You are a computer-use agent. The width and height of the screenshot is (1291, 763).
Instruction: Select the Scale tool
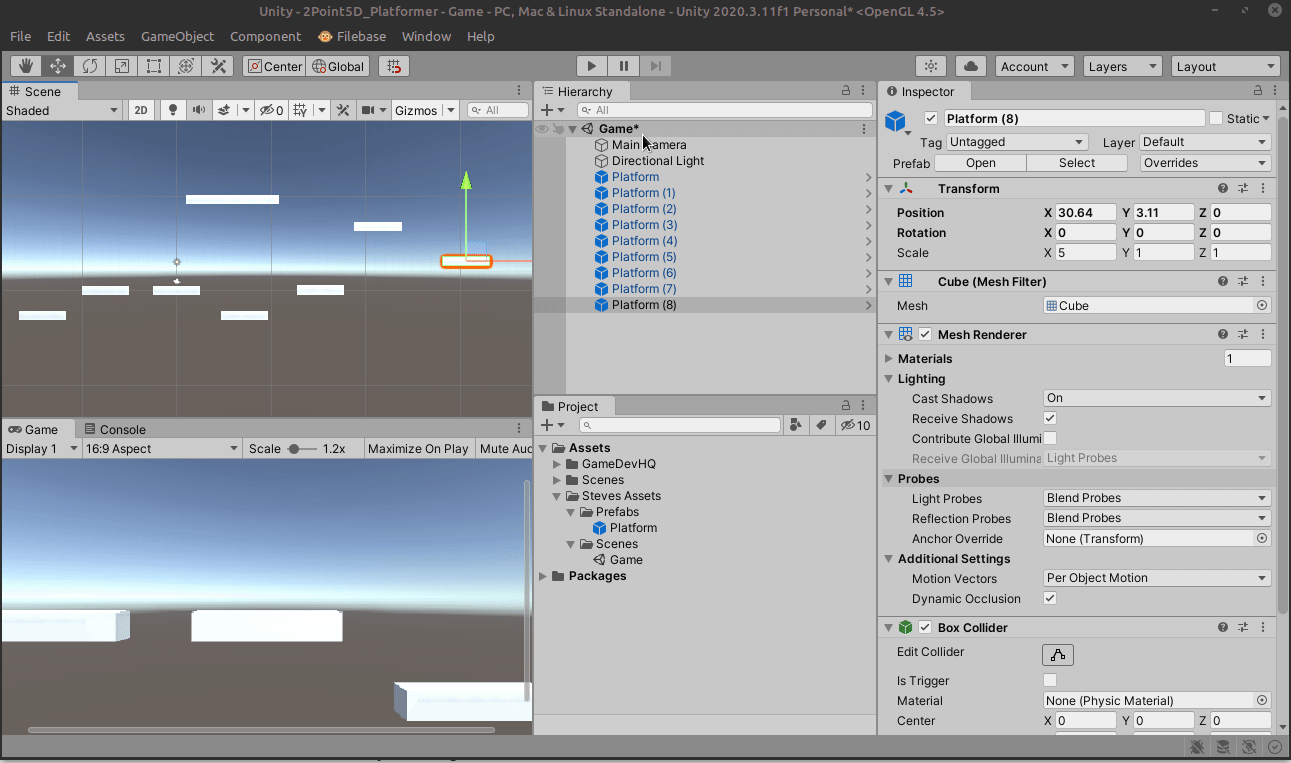pyautogui.click(x=122, y=66)
